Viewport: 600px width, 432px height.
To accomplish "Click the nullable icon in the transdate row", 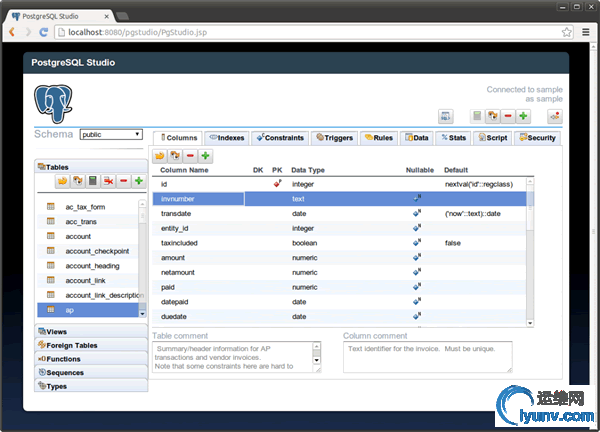I will coord(417,213).
